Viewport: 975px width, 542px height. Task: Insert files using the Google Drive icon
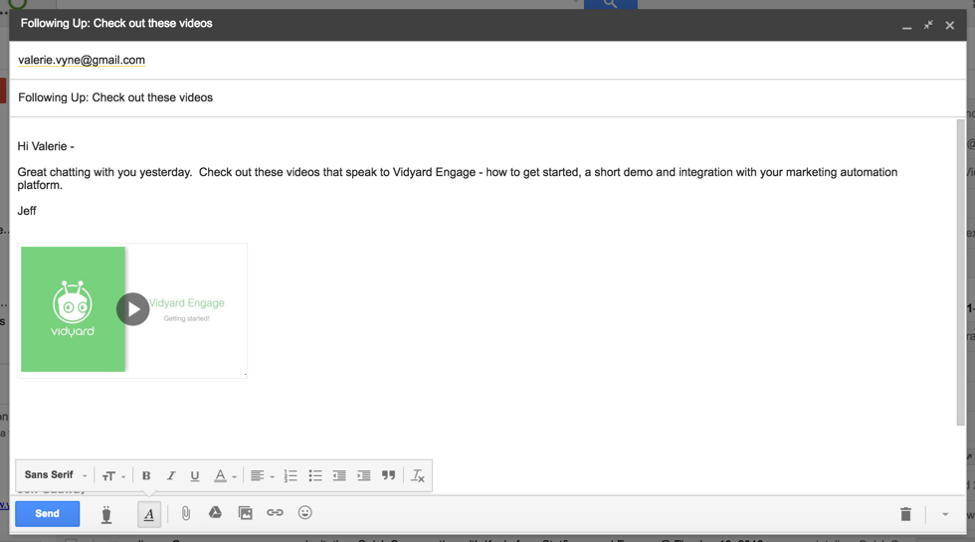215,513
